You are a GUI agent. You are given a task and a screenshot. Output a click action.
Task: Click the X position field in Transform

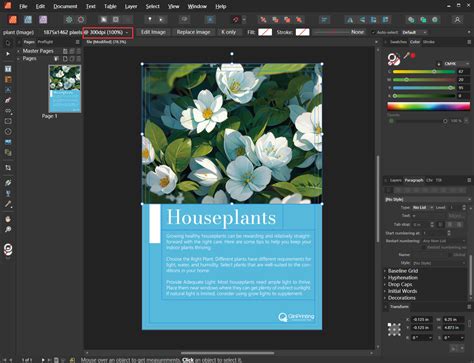(x=422, y=319)
